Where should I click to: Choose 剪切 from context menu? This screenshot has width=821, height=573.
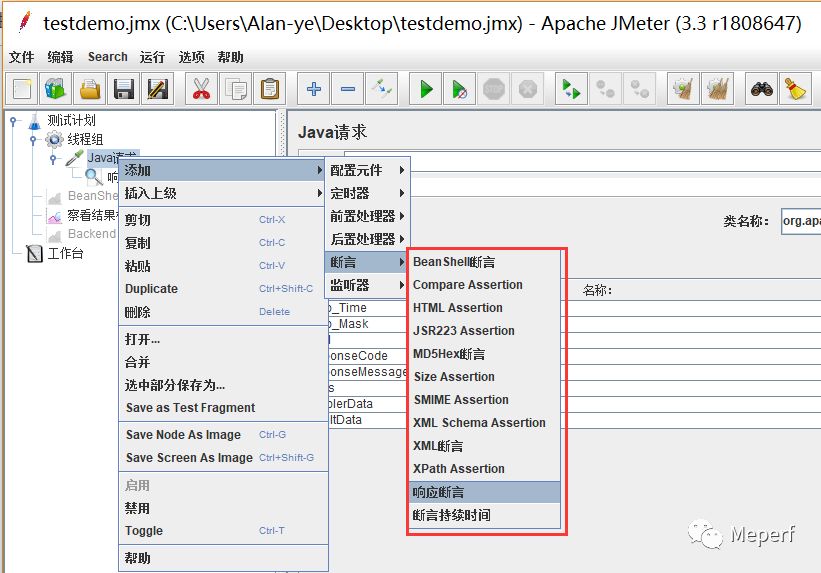pyautogui.click(x=223, y=220)
